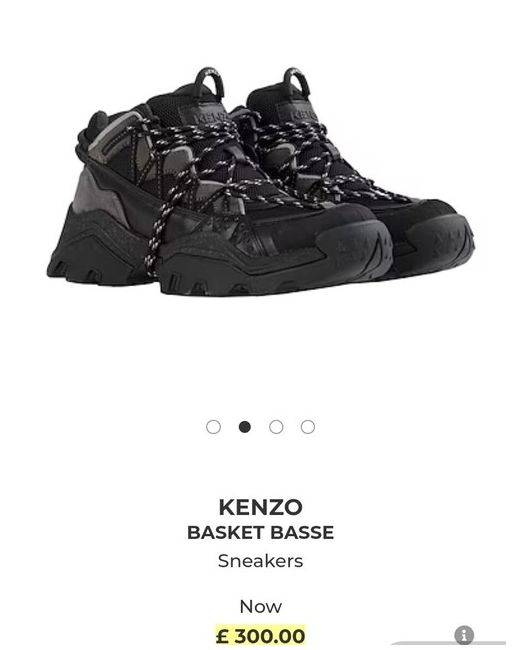Screen dimensions: 520x650
Task: Click the pull loop atop left shoe
Action: 209,82
